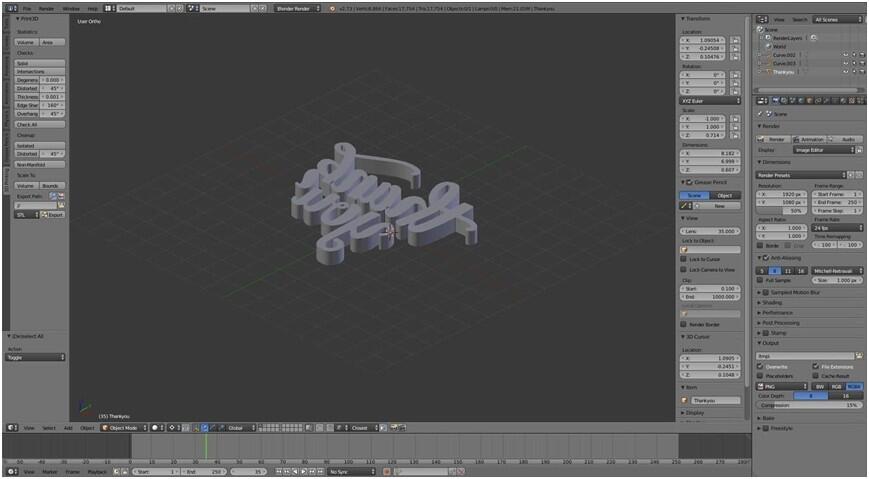The image size is (869, 479).
Task: Open the Blender Render engine dropdown
Action: [x=298, y=8]
